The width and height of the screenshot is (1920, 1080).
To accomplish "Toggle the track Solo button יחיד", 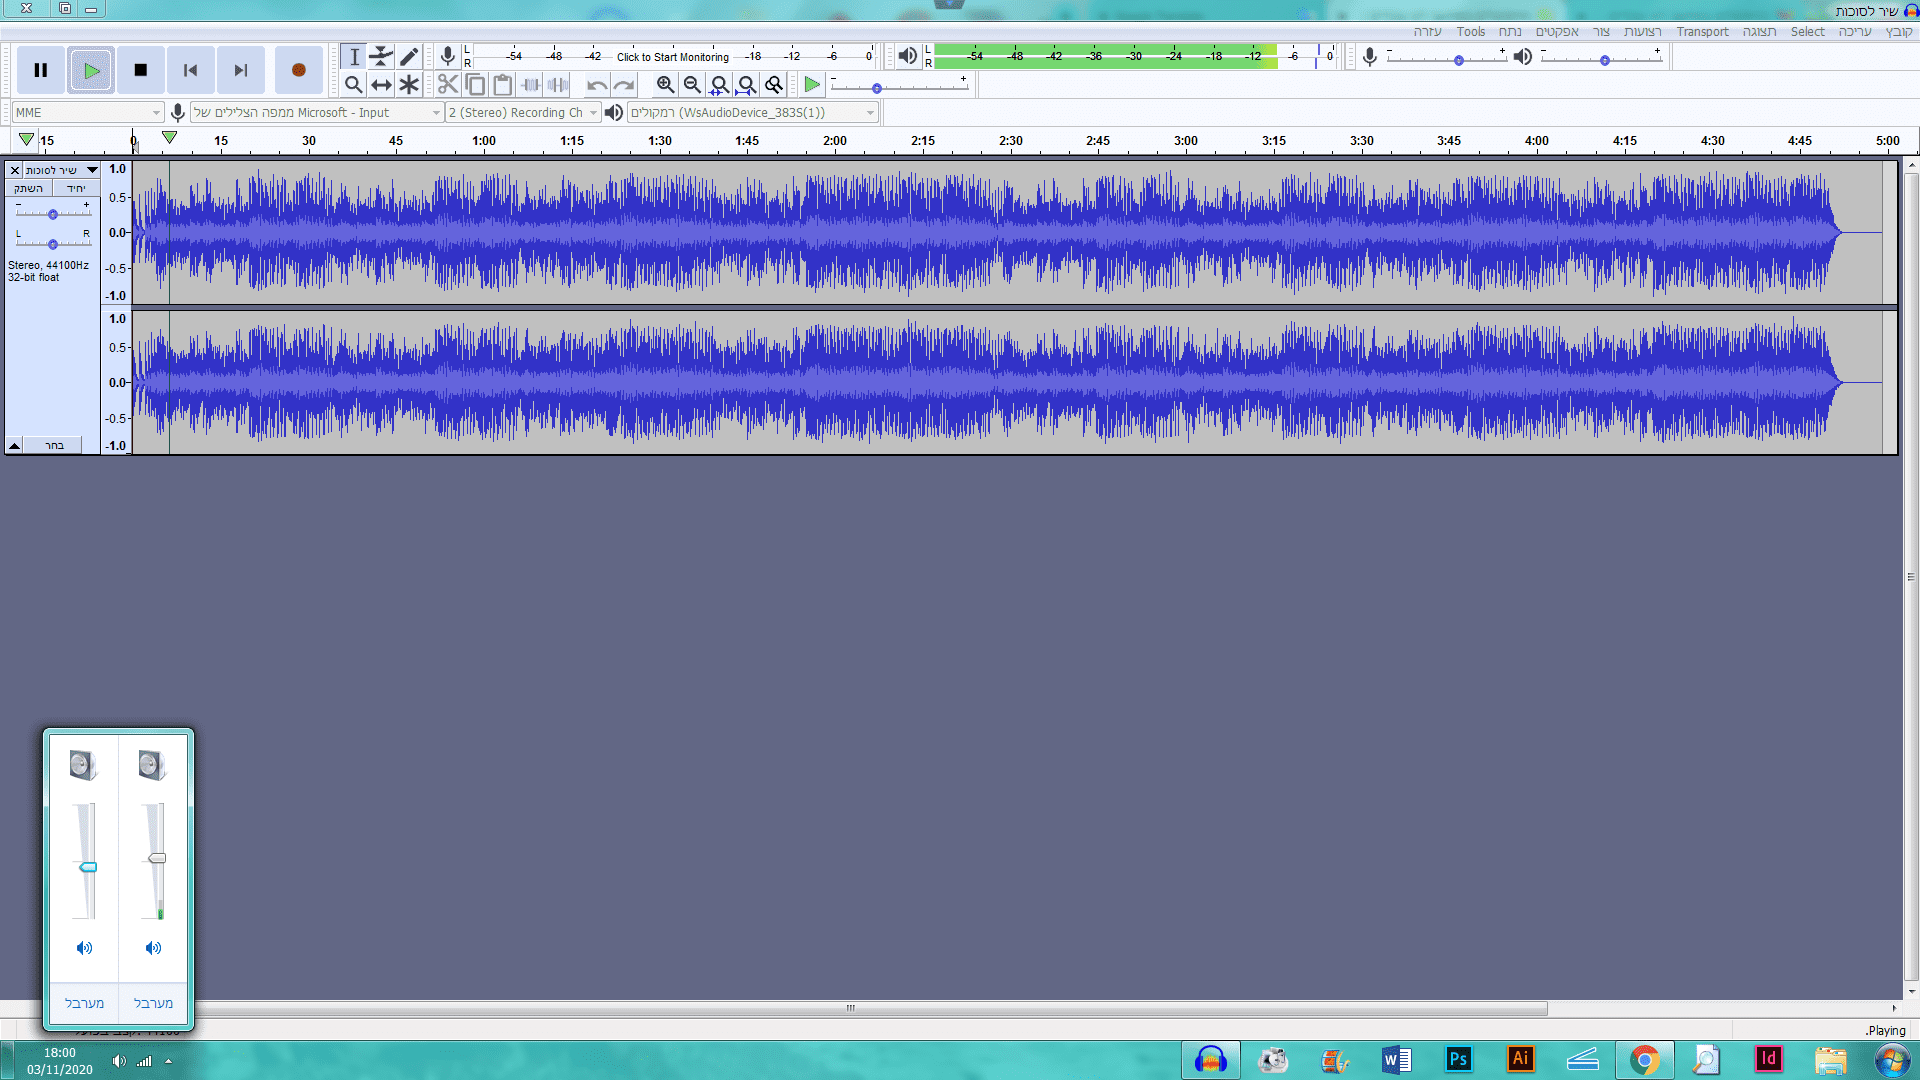I will click(76, 188).
